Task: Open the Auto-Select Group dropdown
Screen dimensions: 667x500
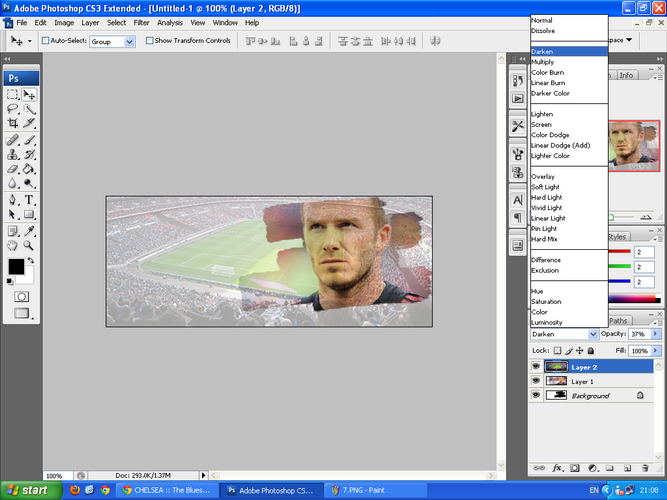Action: pyautogui.click(x=129, y=41)
